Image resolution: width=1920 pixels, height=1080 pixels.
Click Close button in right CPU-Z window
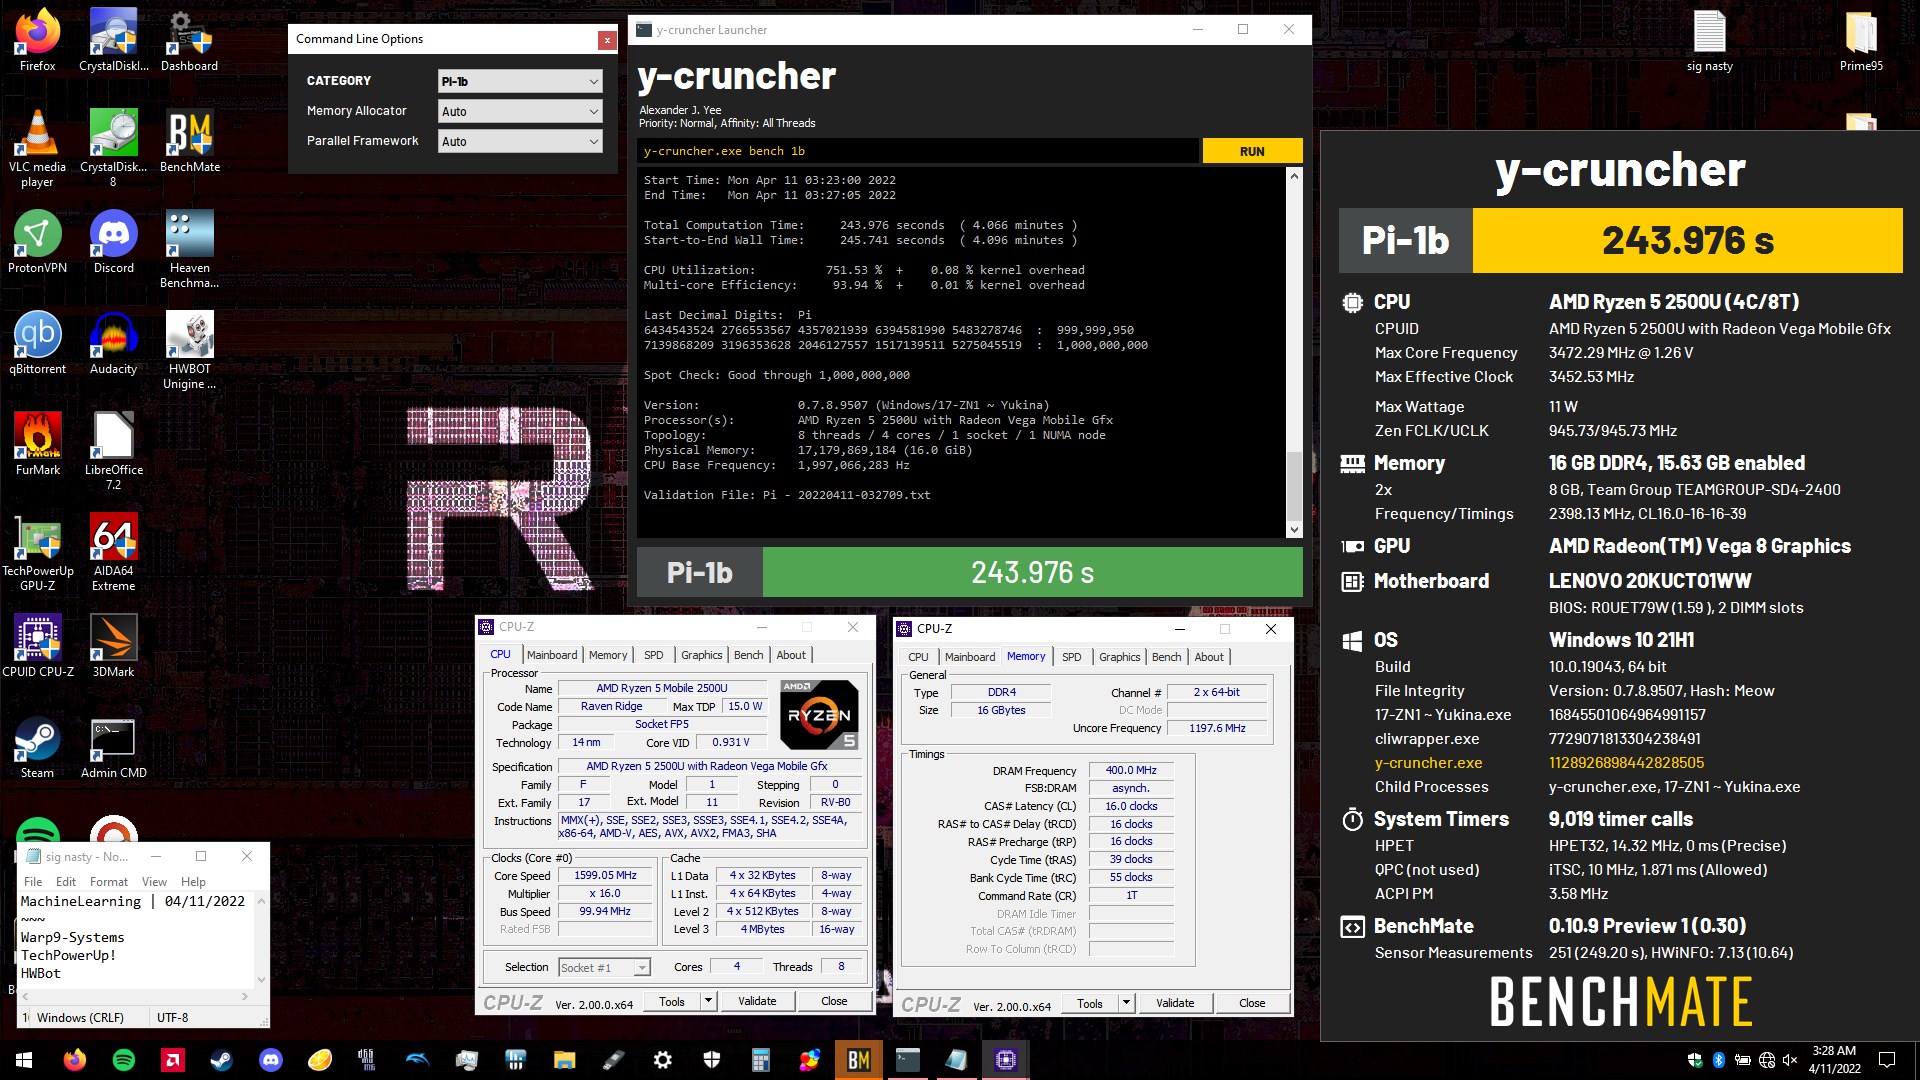[x=1252, y=1003]
